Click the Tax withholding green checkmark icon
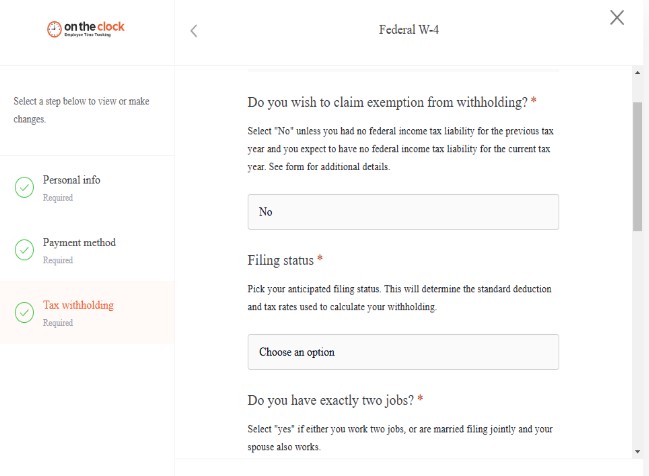 [x=24, y=313]
